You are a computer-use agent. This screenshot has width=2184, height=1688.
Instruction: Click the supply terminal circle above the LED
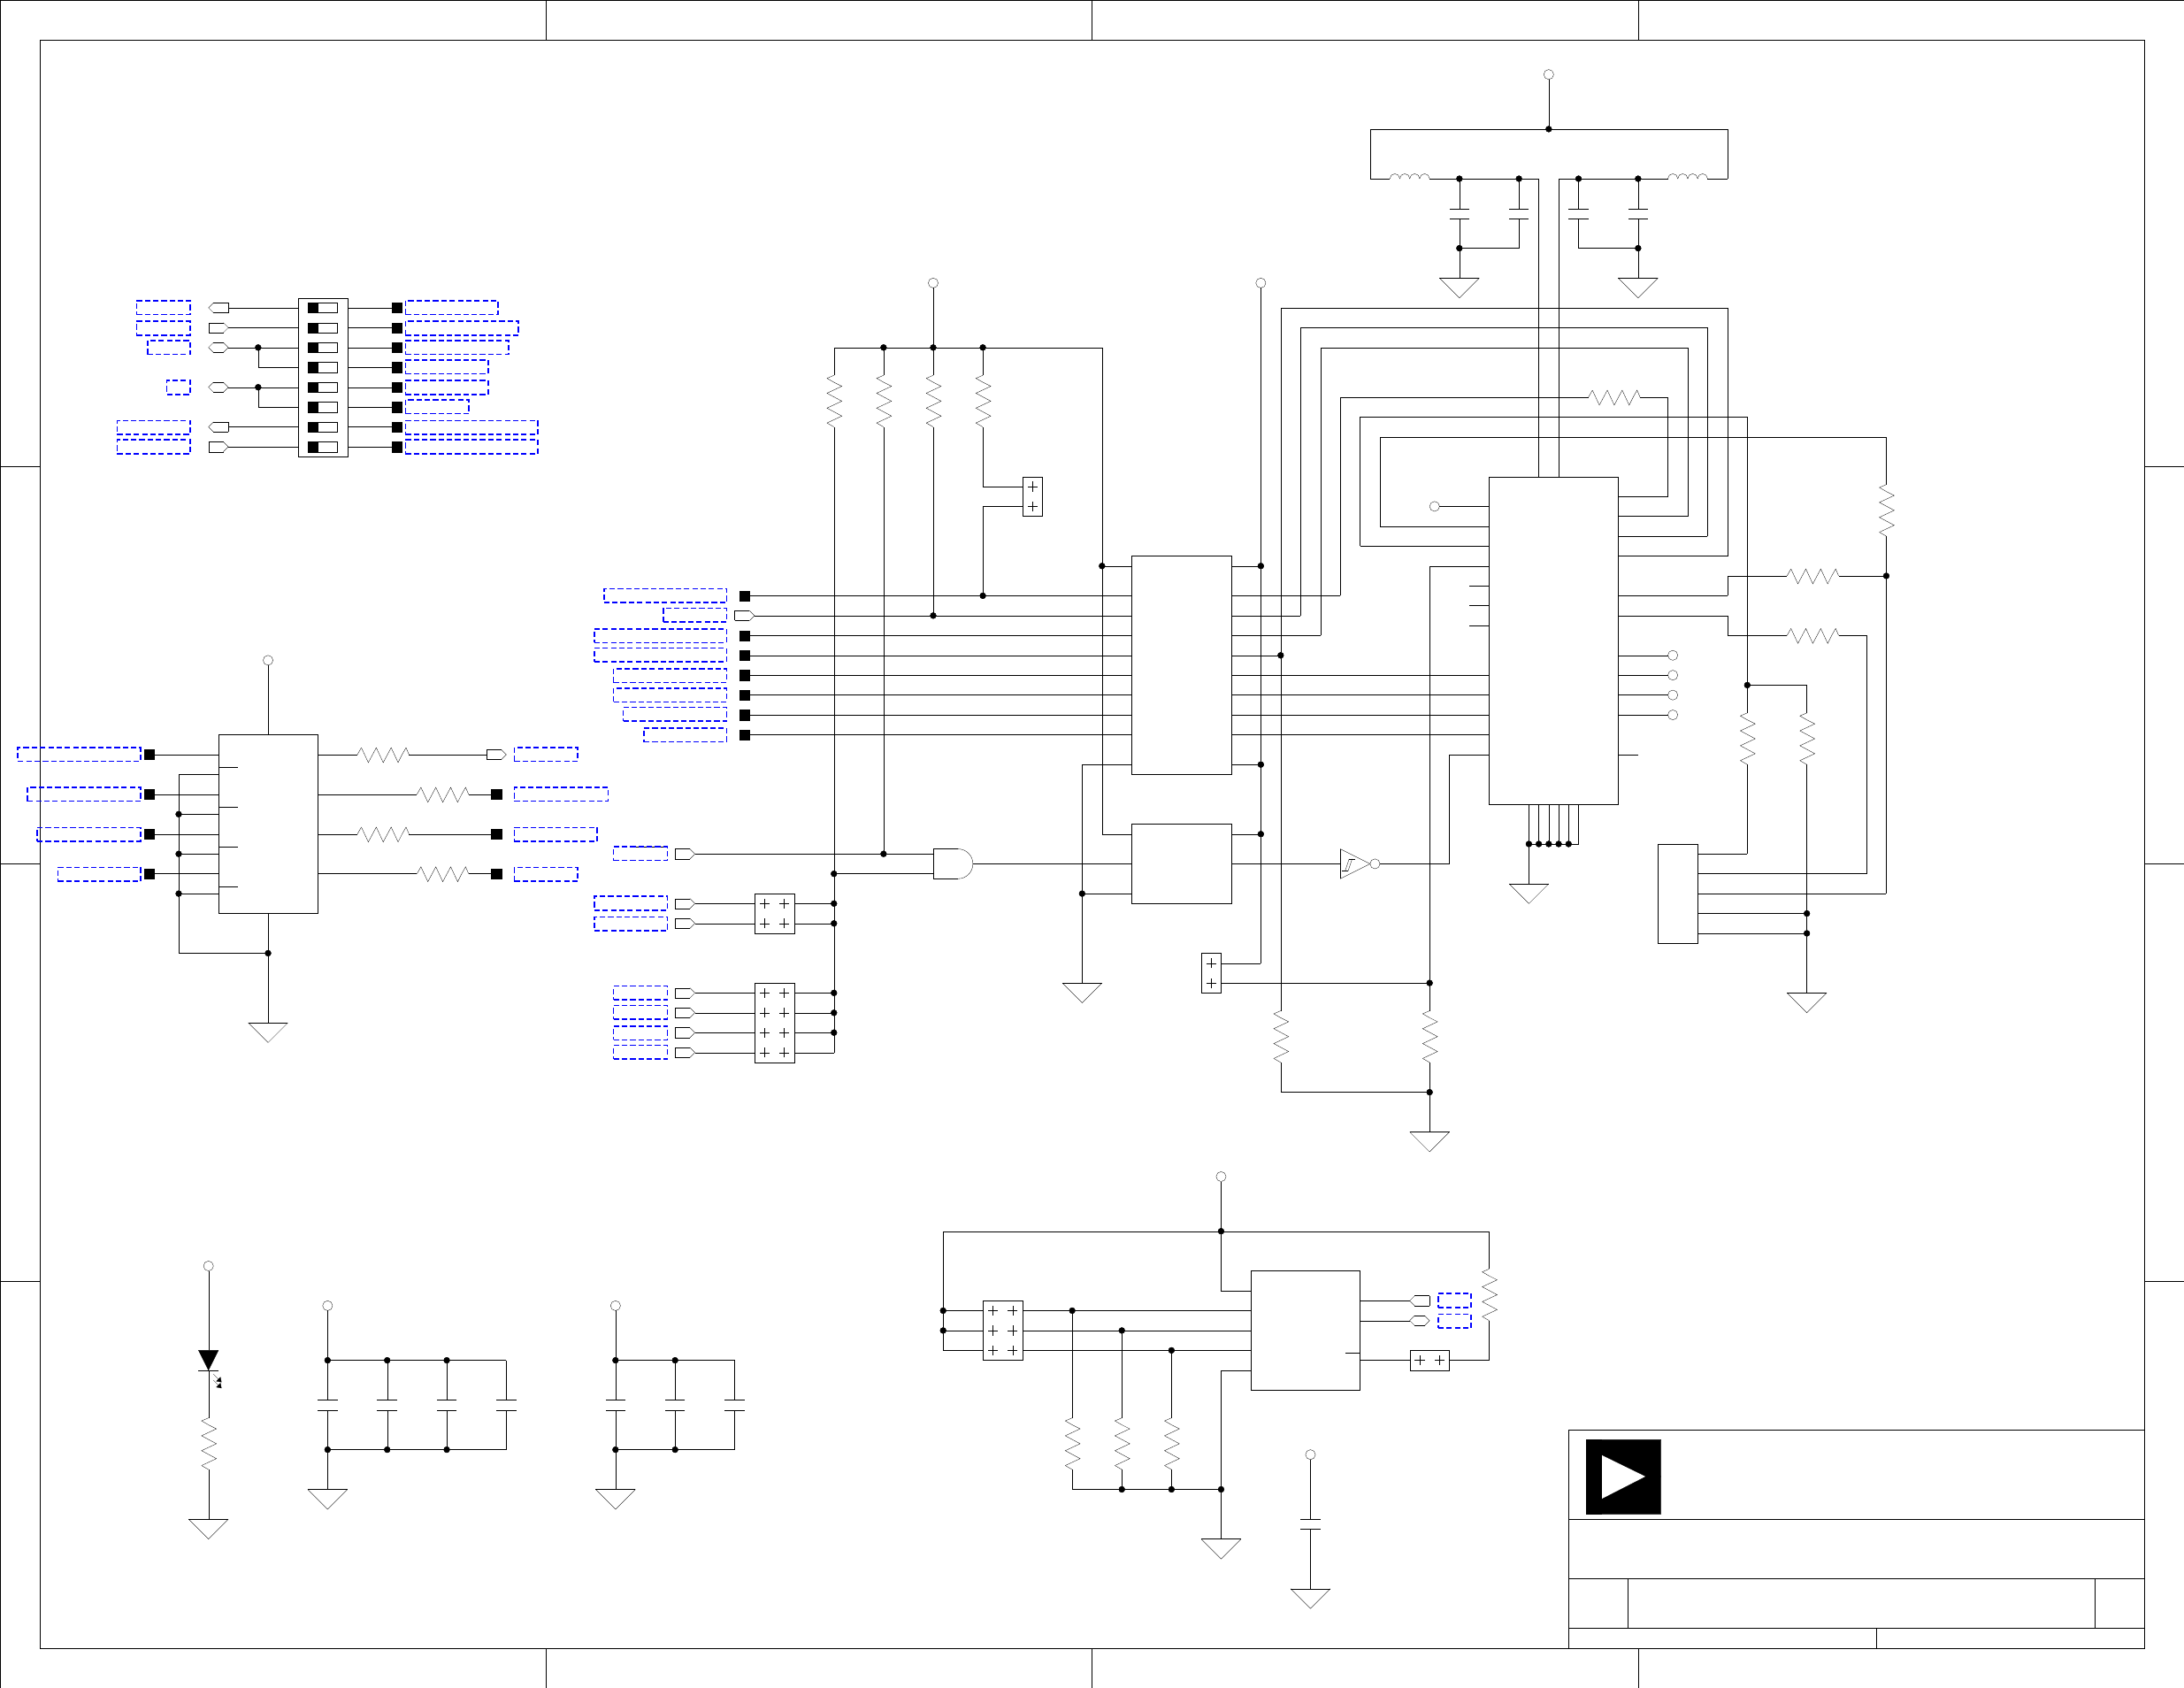point(209,1266)
